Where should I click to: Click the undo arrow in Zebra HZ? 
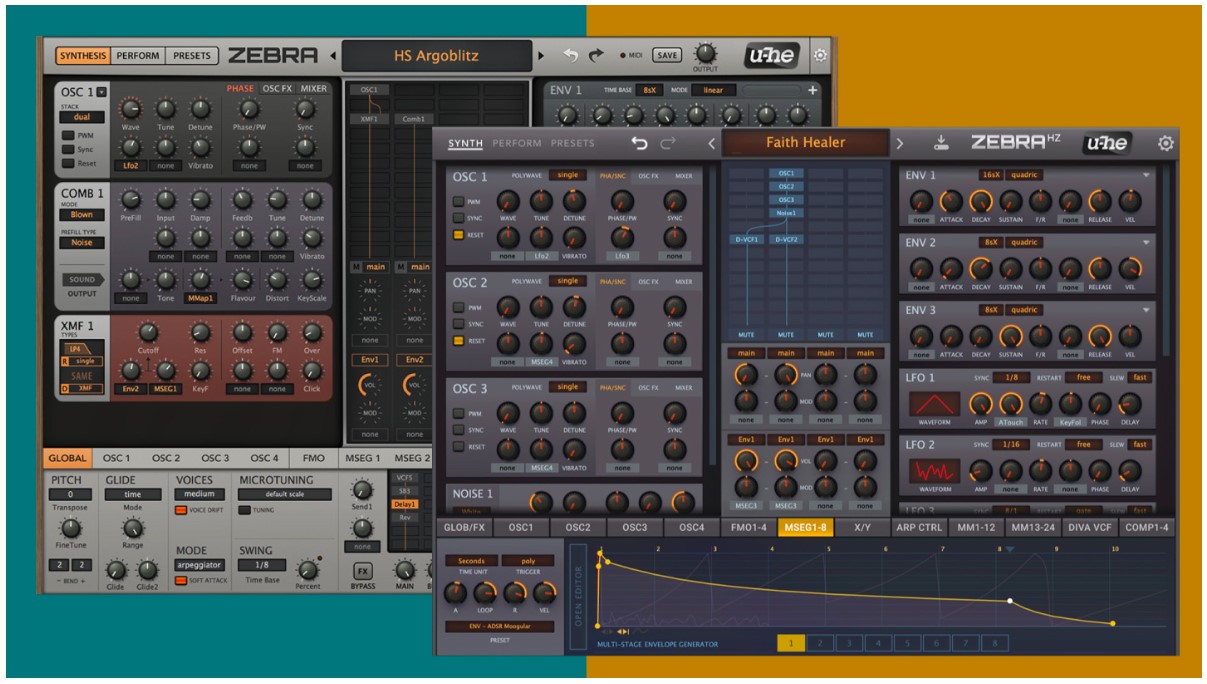point(639,143)
